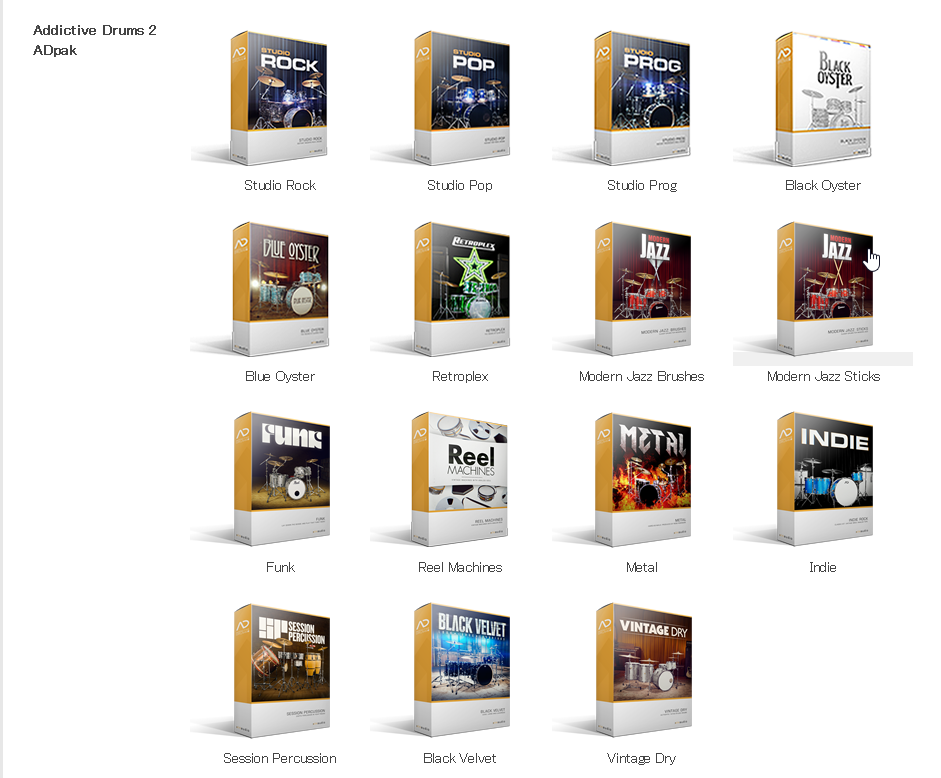Screen dimensions: 941x778
Task: Click the Modern Jazz Sticks text link
Action: point(823,376)
